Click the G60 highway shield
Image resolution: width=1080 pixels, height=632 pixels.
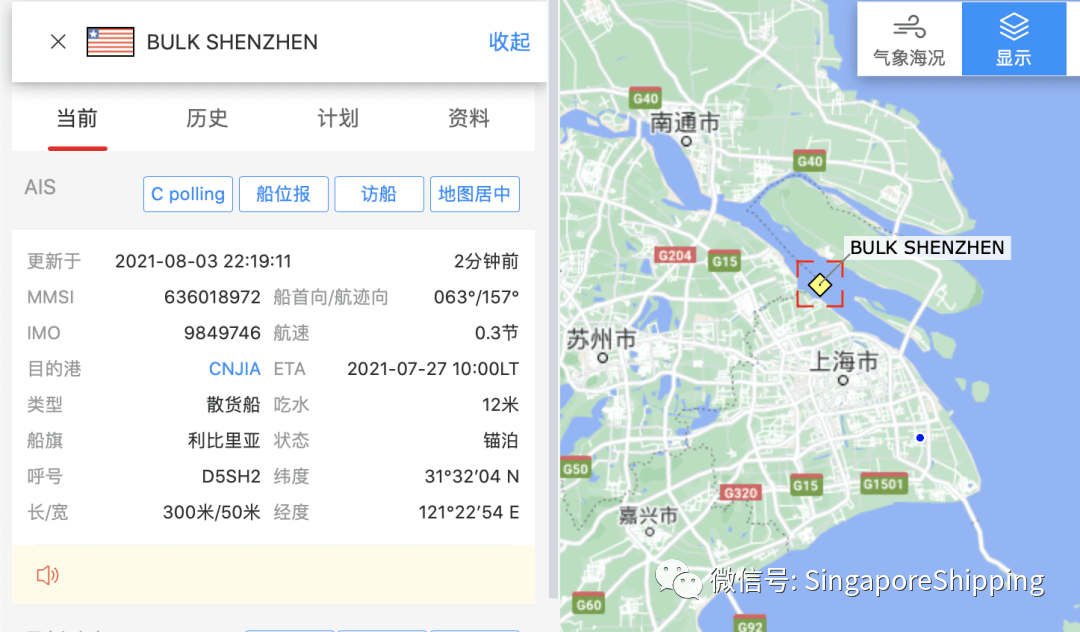click(588, 604)
